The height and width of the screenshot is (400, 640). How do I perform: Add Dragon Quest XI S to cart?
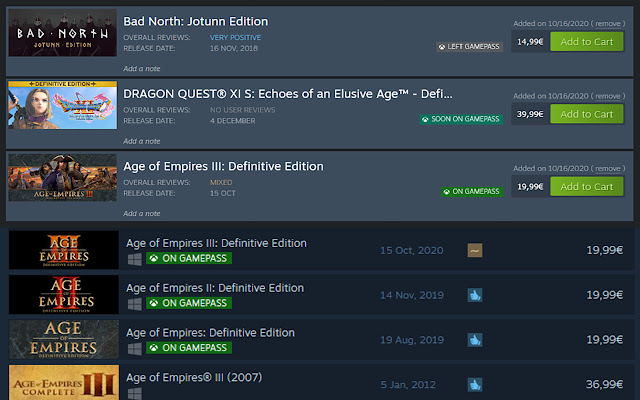click(586, 113)
